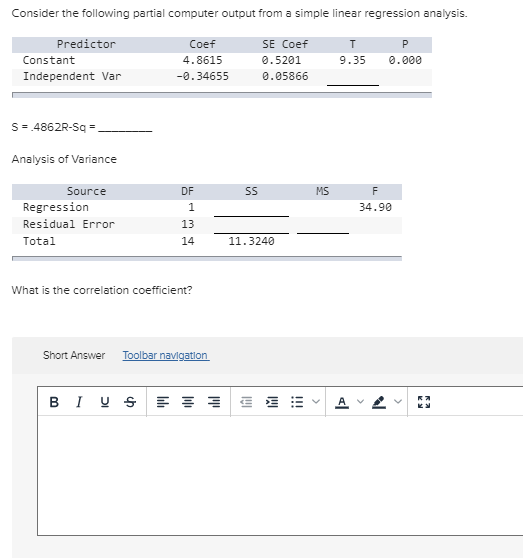Click the Independent Var row label
This screenshot has height=558, width=523.
click(72, 76)
